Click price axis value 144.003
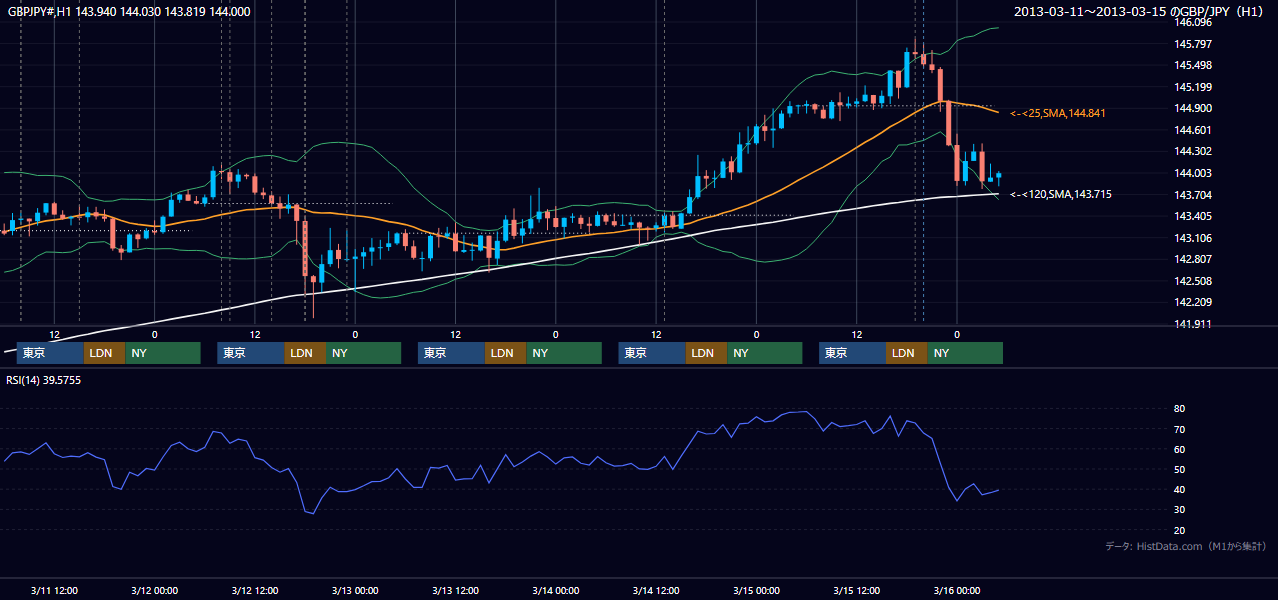This screenshot has height=600, width=1278. (1194, 173)
